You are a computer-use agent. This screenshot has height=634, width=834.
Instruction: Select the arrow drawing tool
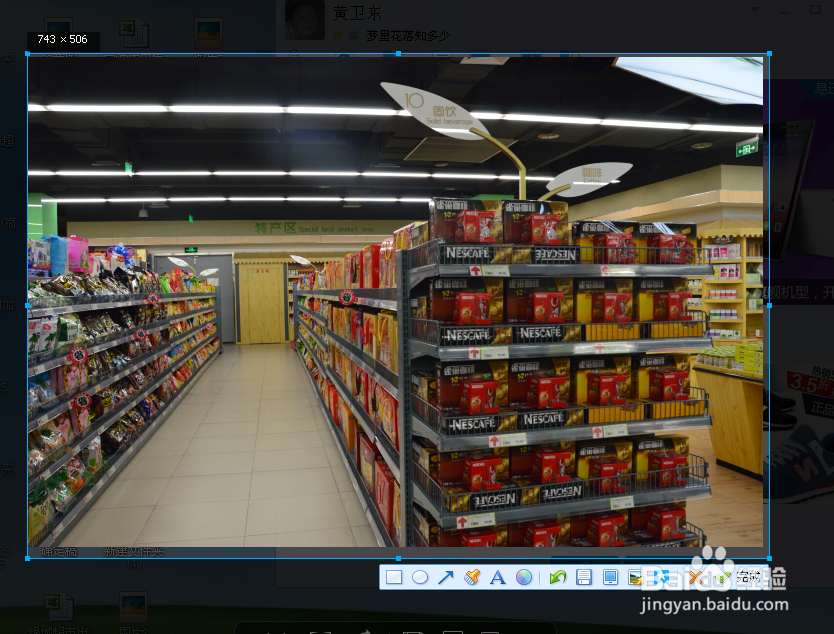tap(446, 577)
